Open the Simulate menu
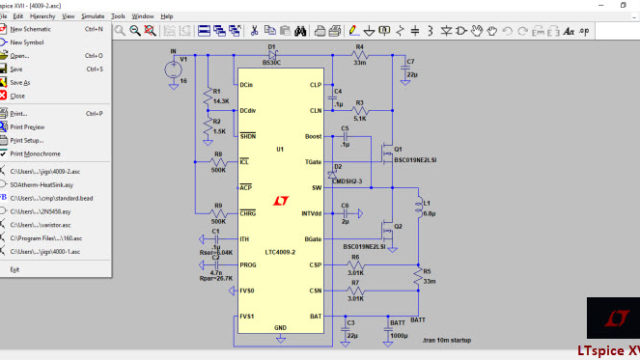The image size is (640, 360). [x=93, y=16]
